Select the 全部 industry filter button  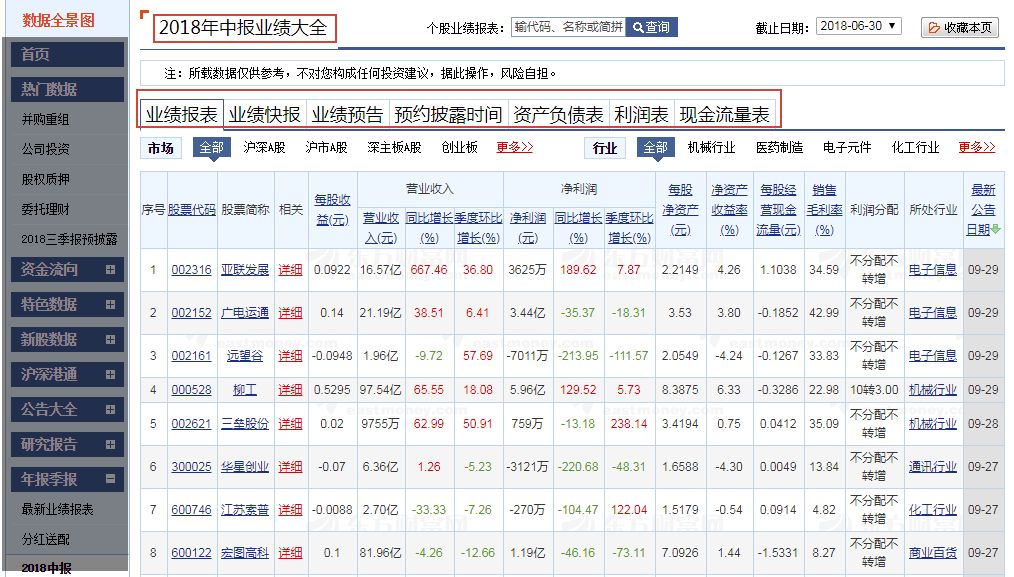[655, 148]
